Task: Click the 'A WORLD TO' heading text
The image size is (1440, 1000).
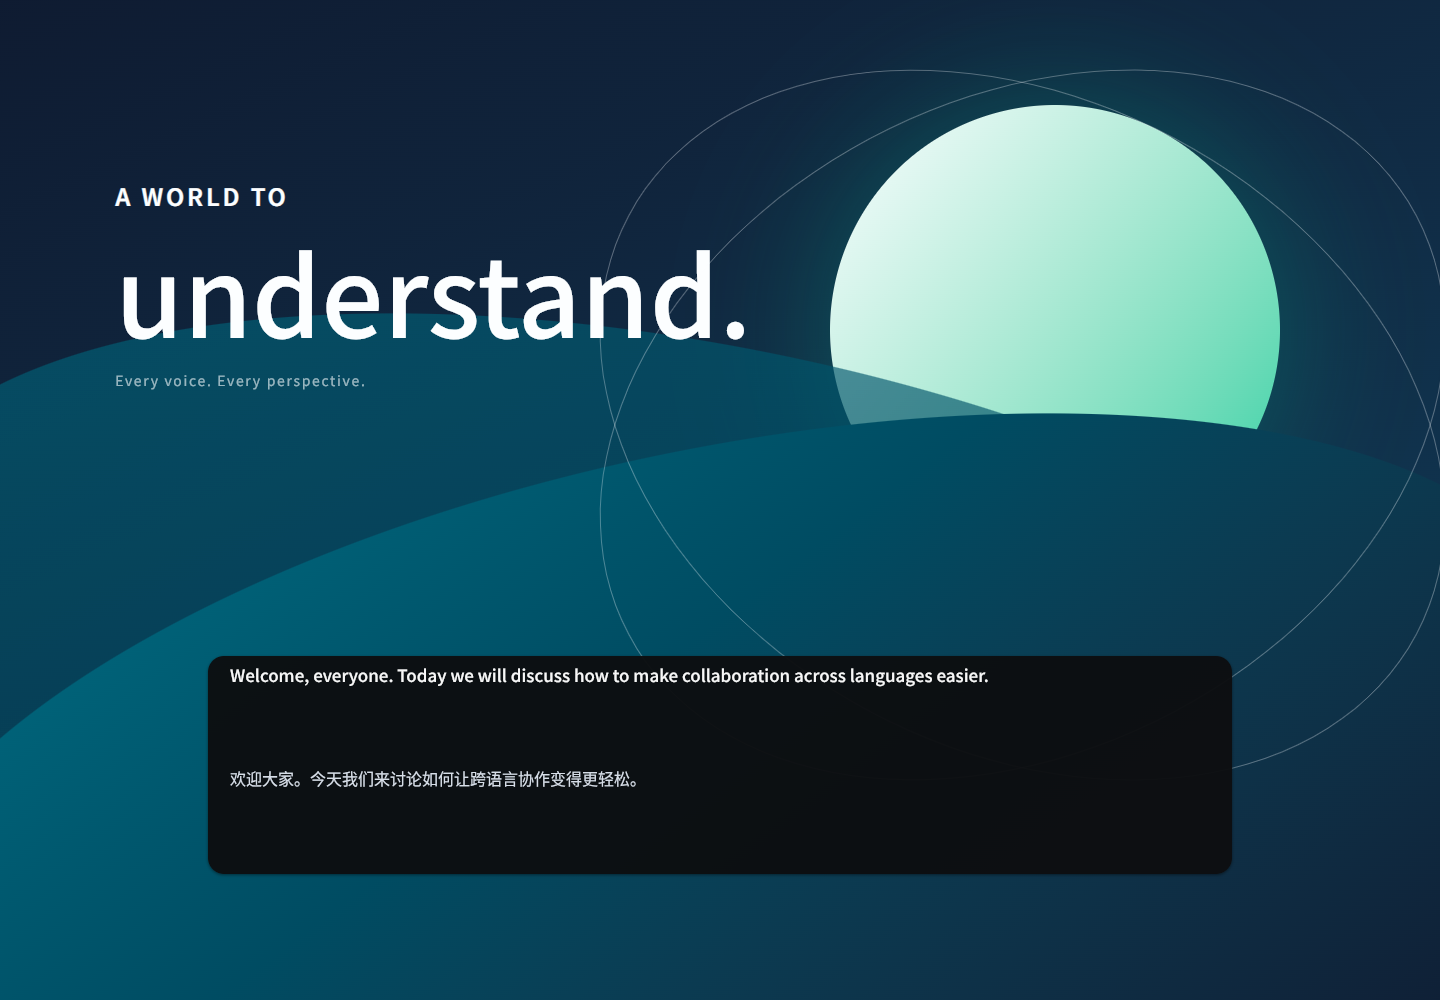Action: [201, 197]
